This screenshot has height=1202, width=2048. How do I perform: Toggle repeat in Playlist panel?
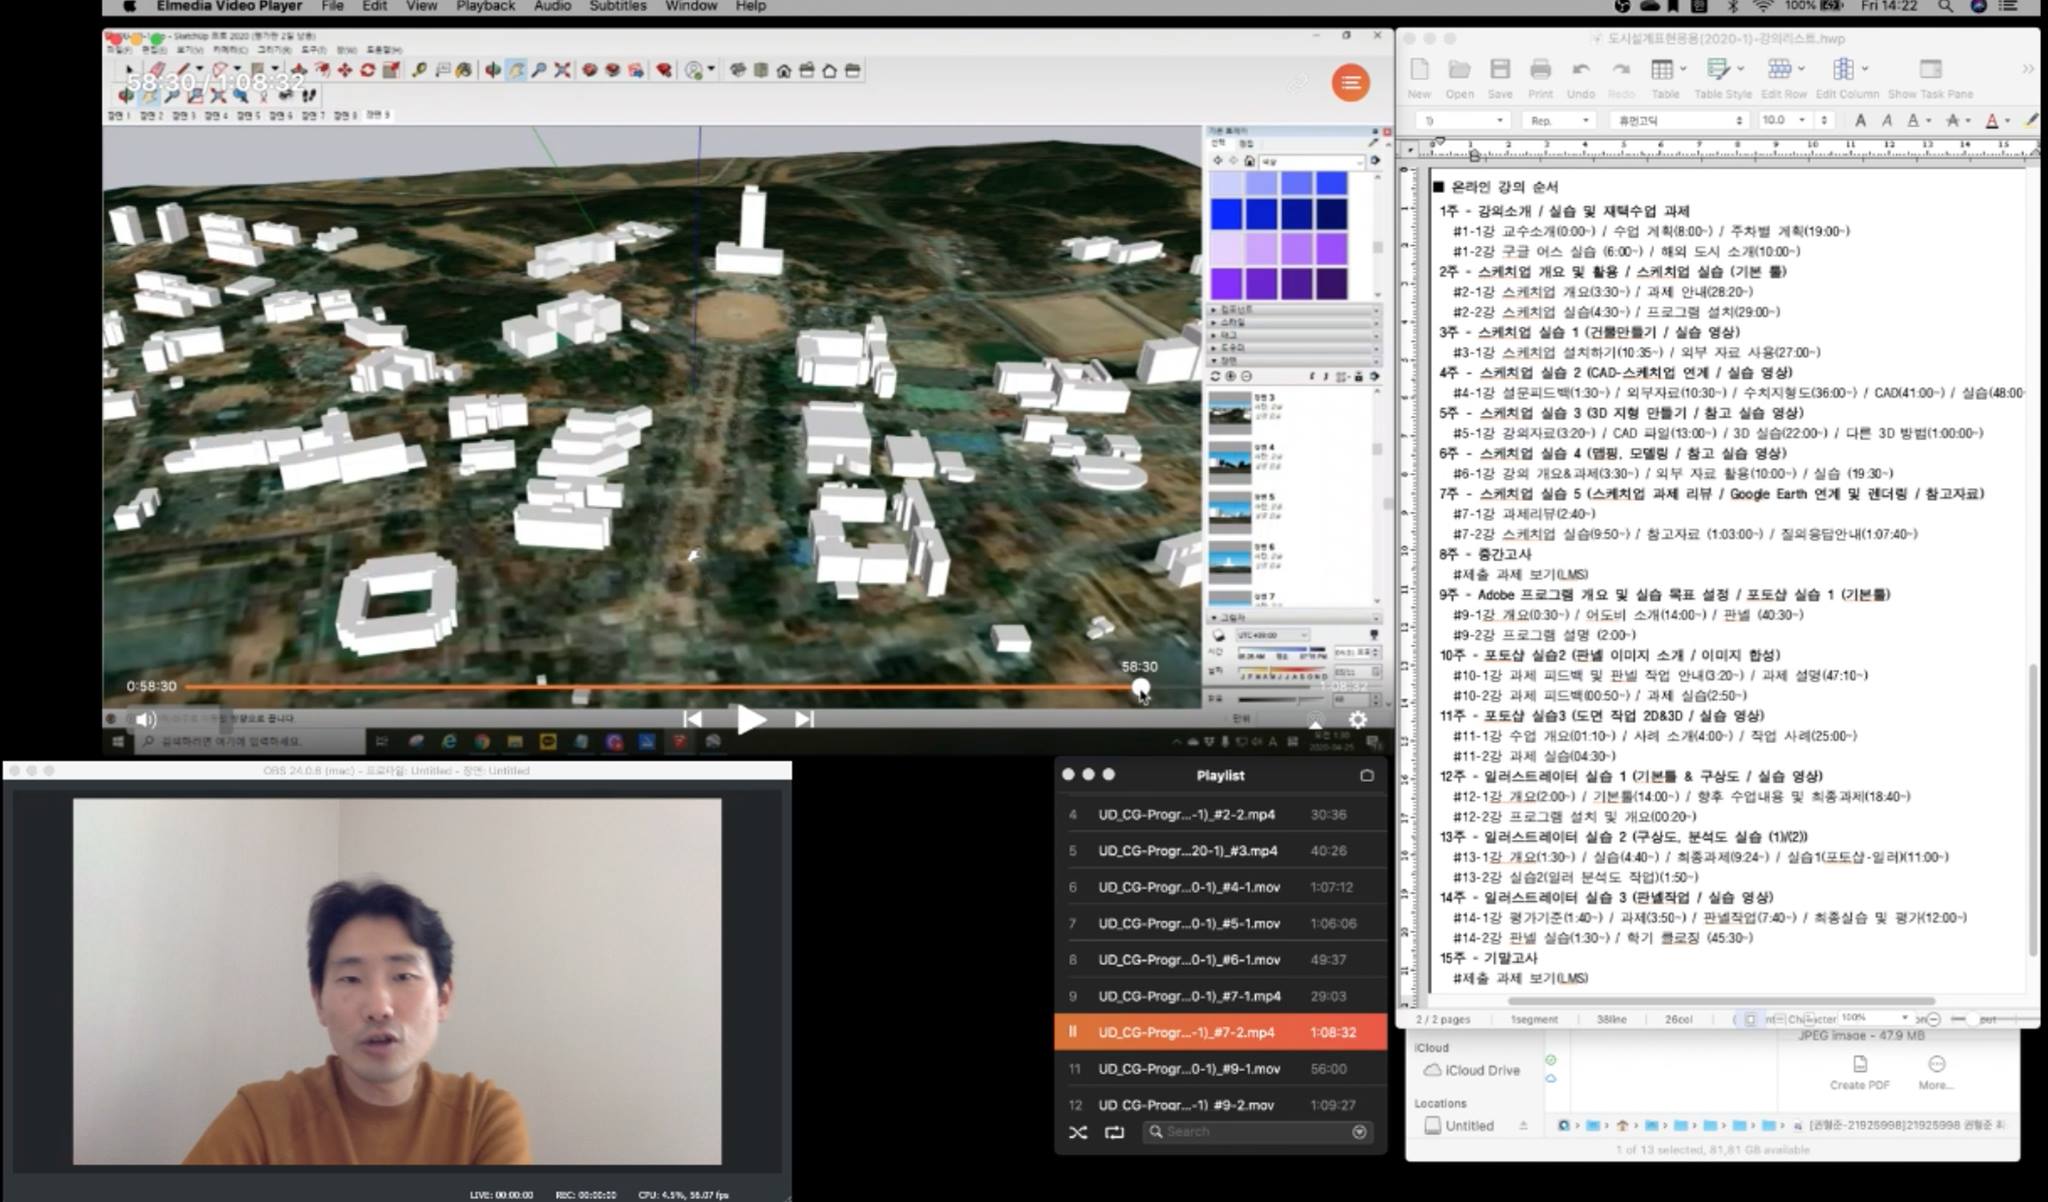pos(1114,1133)
